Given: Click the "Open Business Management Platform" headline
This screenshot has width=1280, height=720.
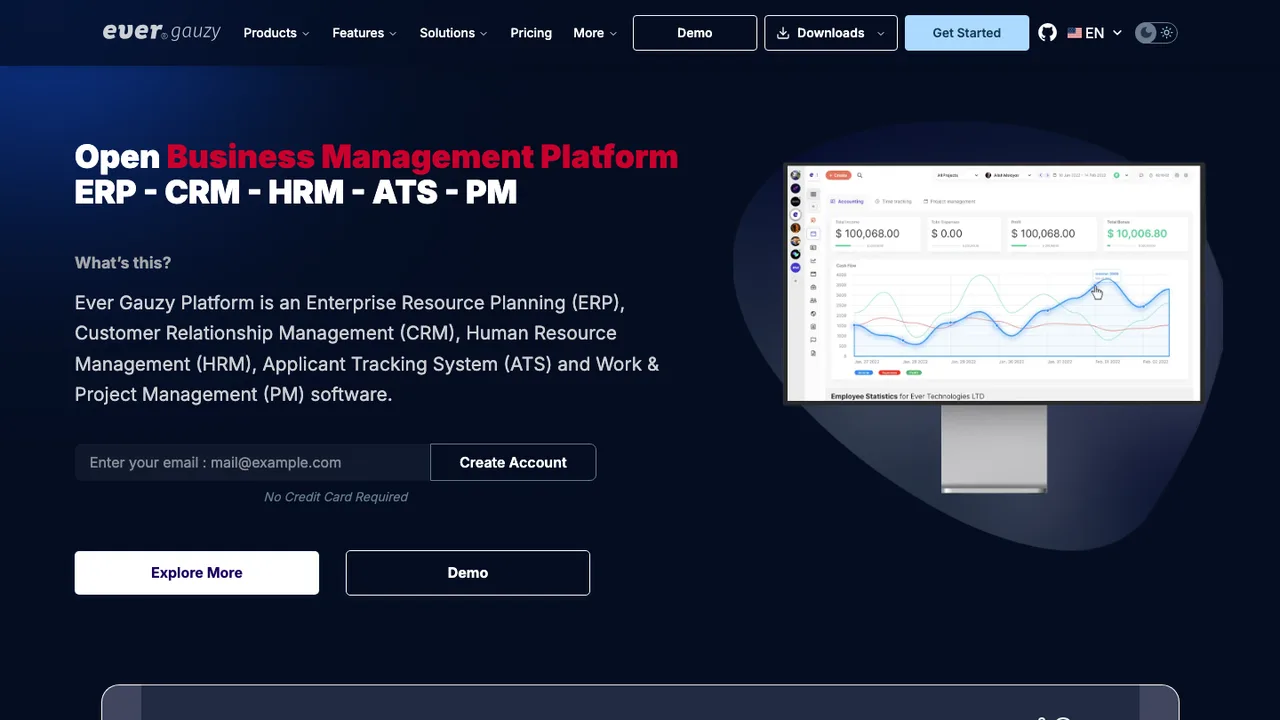Looking at the screenshot, I should (x=376, y=157).
